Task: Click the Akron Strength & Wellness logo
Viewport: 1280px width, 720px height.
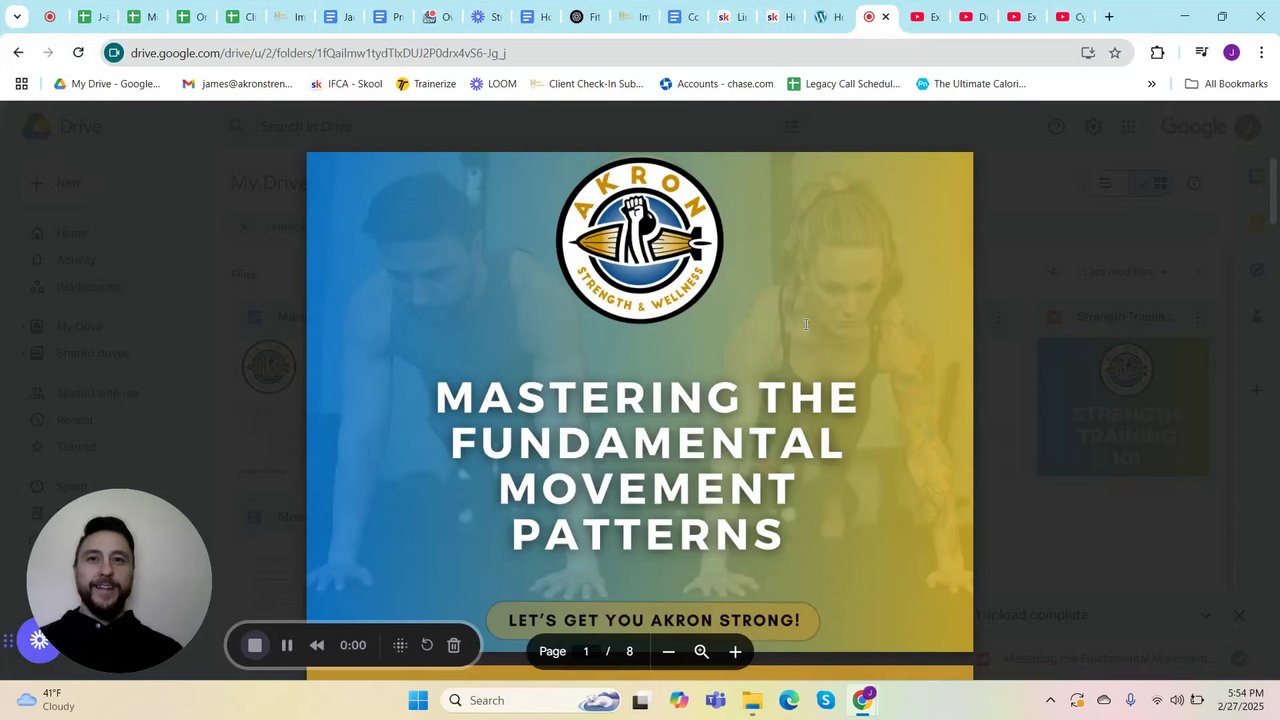Action: [640, 240]
